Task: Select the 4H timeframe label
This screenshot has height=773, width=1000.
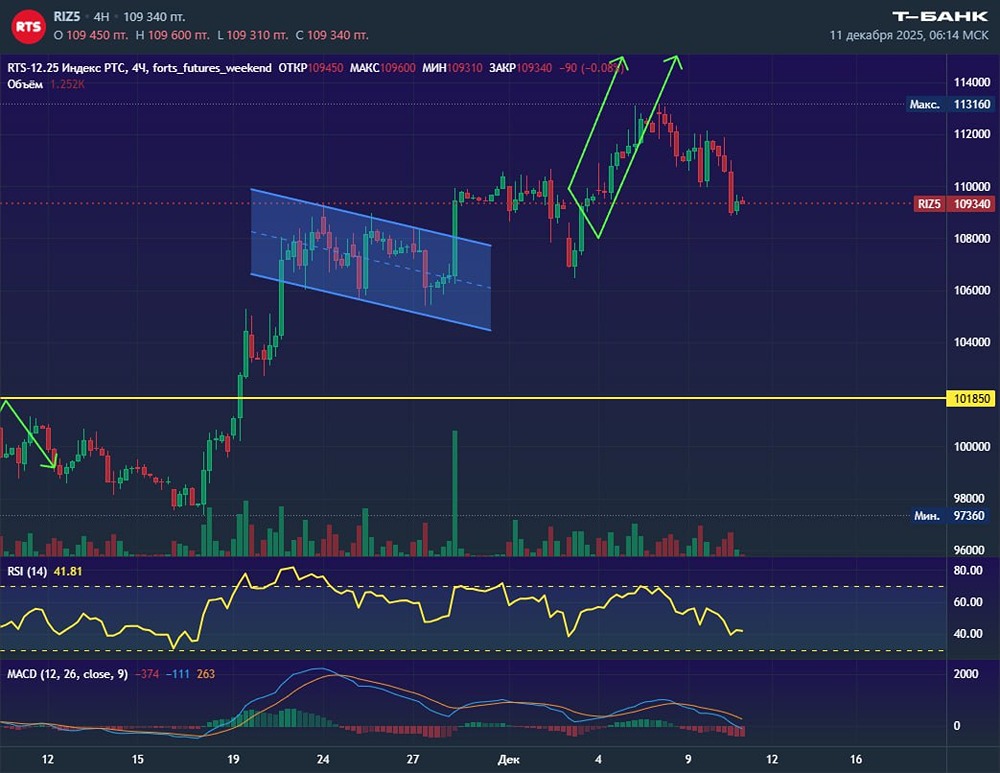Action: 101,17
